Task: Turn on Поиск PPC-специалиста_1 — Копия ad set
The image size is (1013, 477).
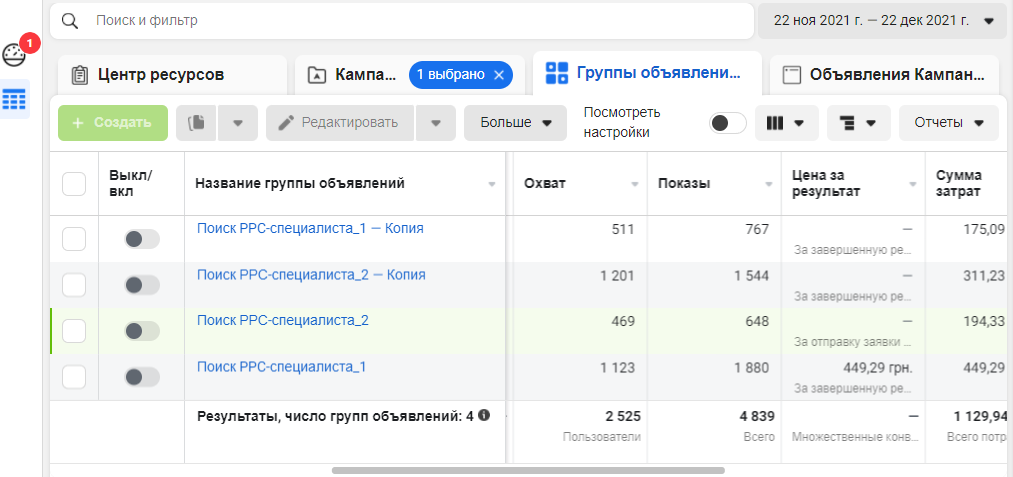Action: point(141,239)
